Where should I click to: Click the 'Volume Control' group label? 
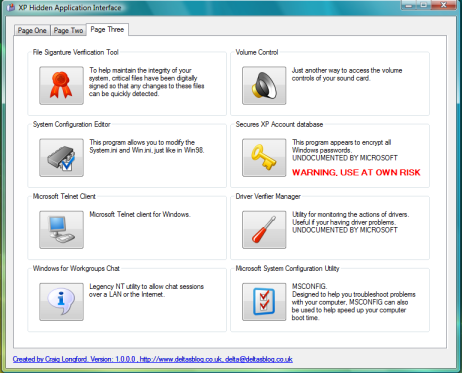pyautogui.click(x=257, y=52)
